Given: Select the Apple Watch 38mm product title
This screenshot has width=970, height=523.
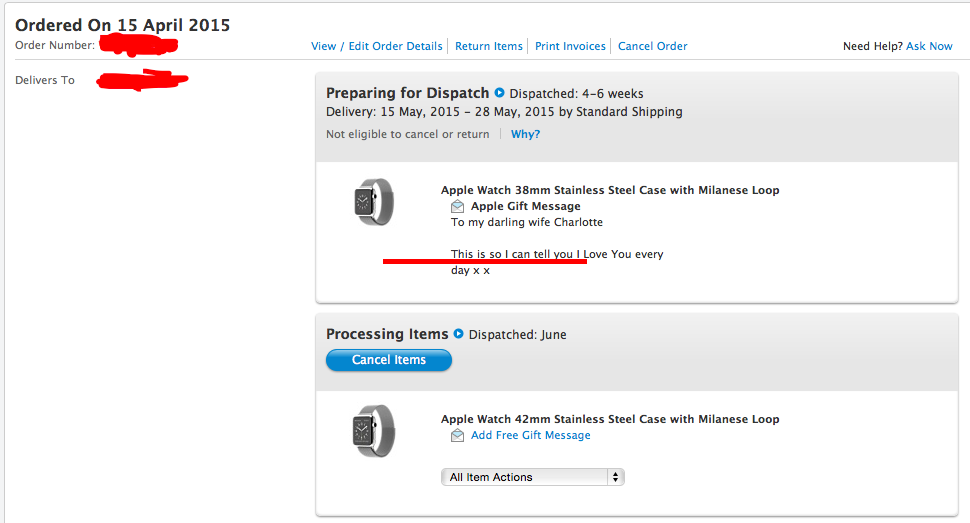Looking at the screenshot, I should click(610, 190).
